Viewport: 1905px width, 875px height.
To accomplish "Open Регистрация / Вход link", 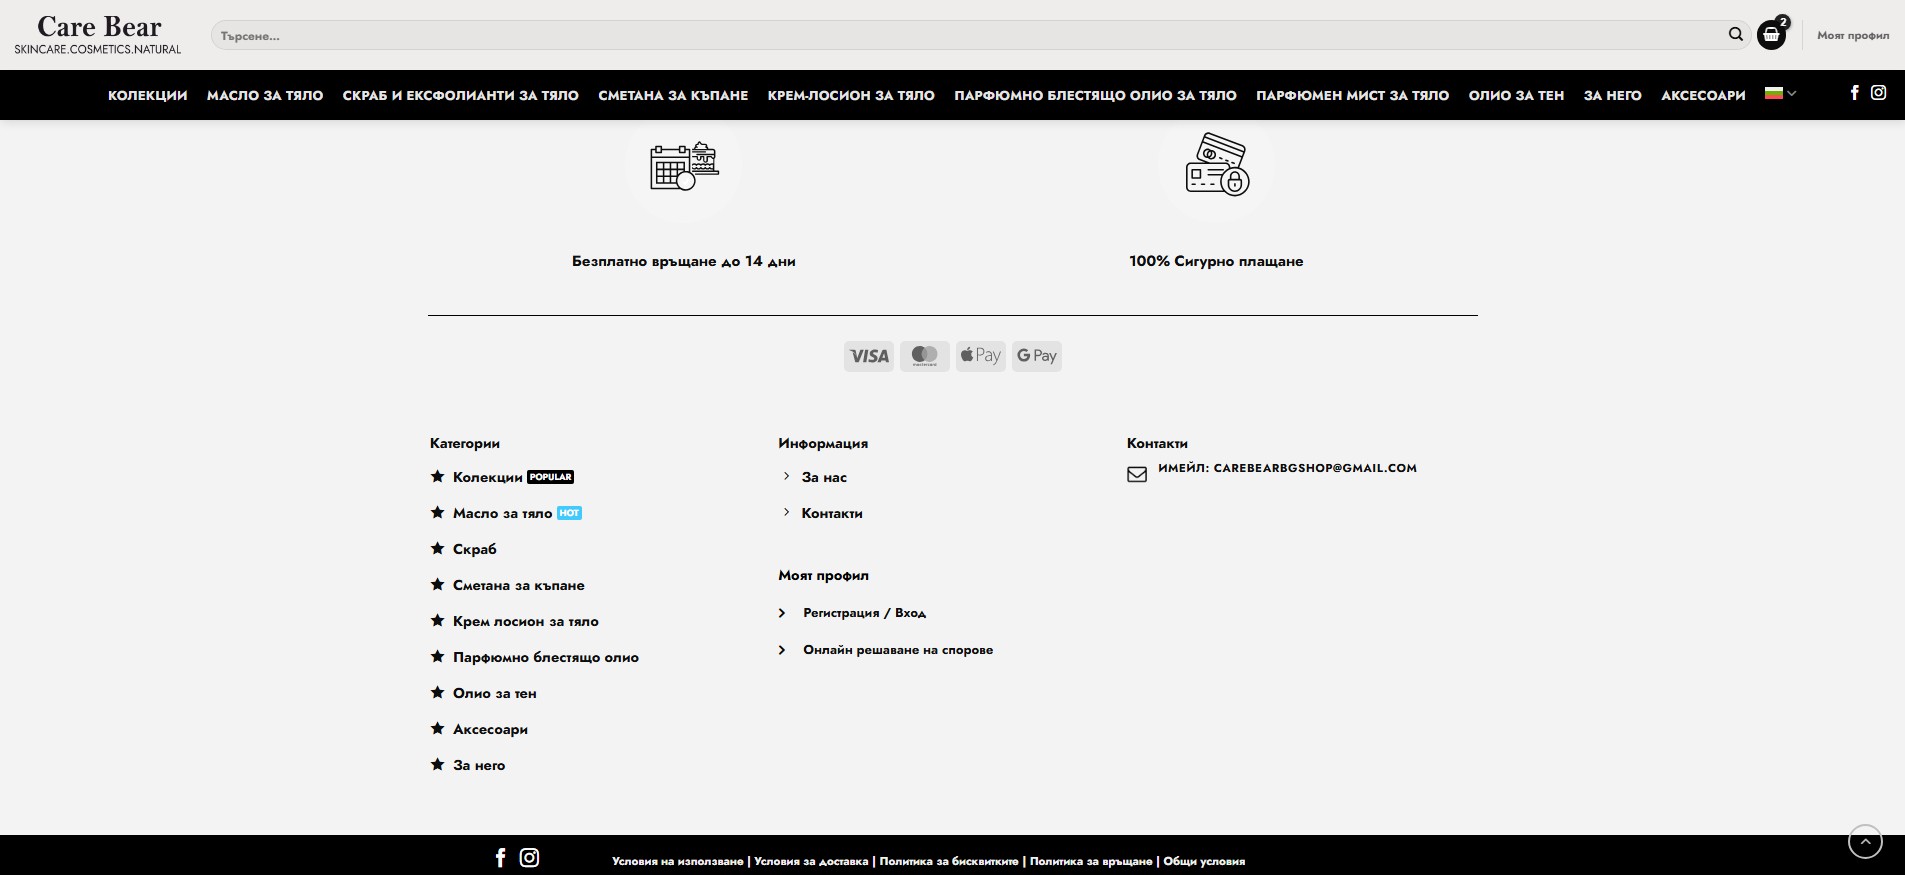I will [864, 613].
